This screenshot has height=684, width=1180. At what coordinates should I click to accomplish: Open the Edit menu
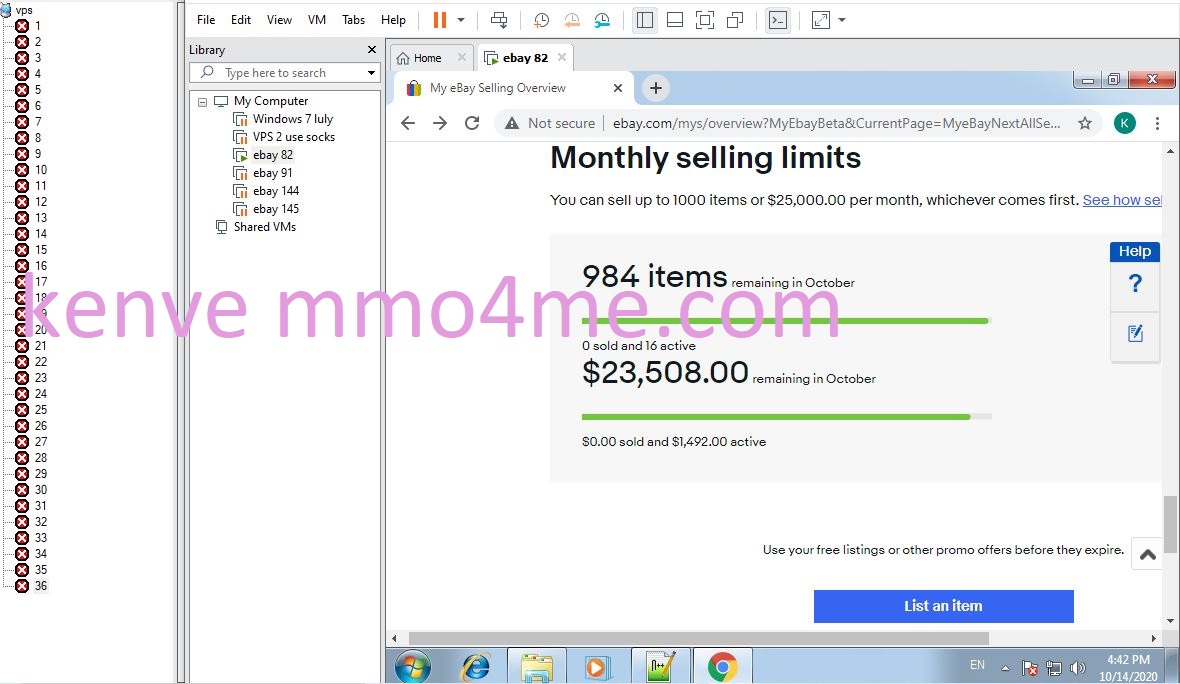[x=241, y=20]
